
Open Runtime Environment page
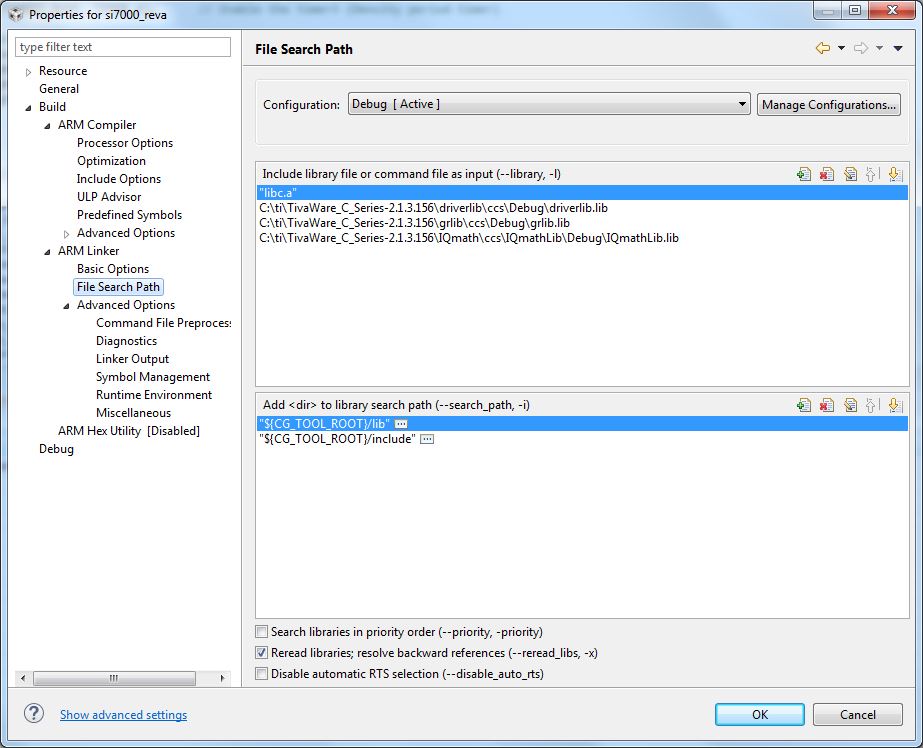(x=154, y=395)
